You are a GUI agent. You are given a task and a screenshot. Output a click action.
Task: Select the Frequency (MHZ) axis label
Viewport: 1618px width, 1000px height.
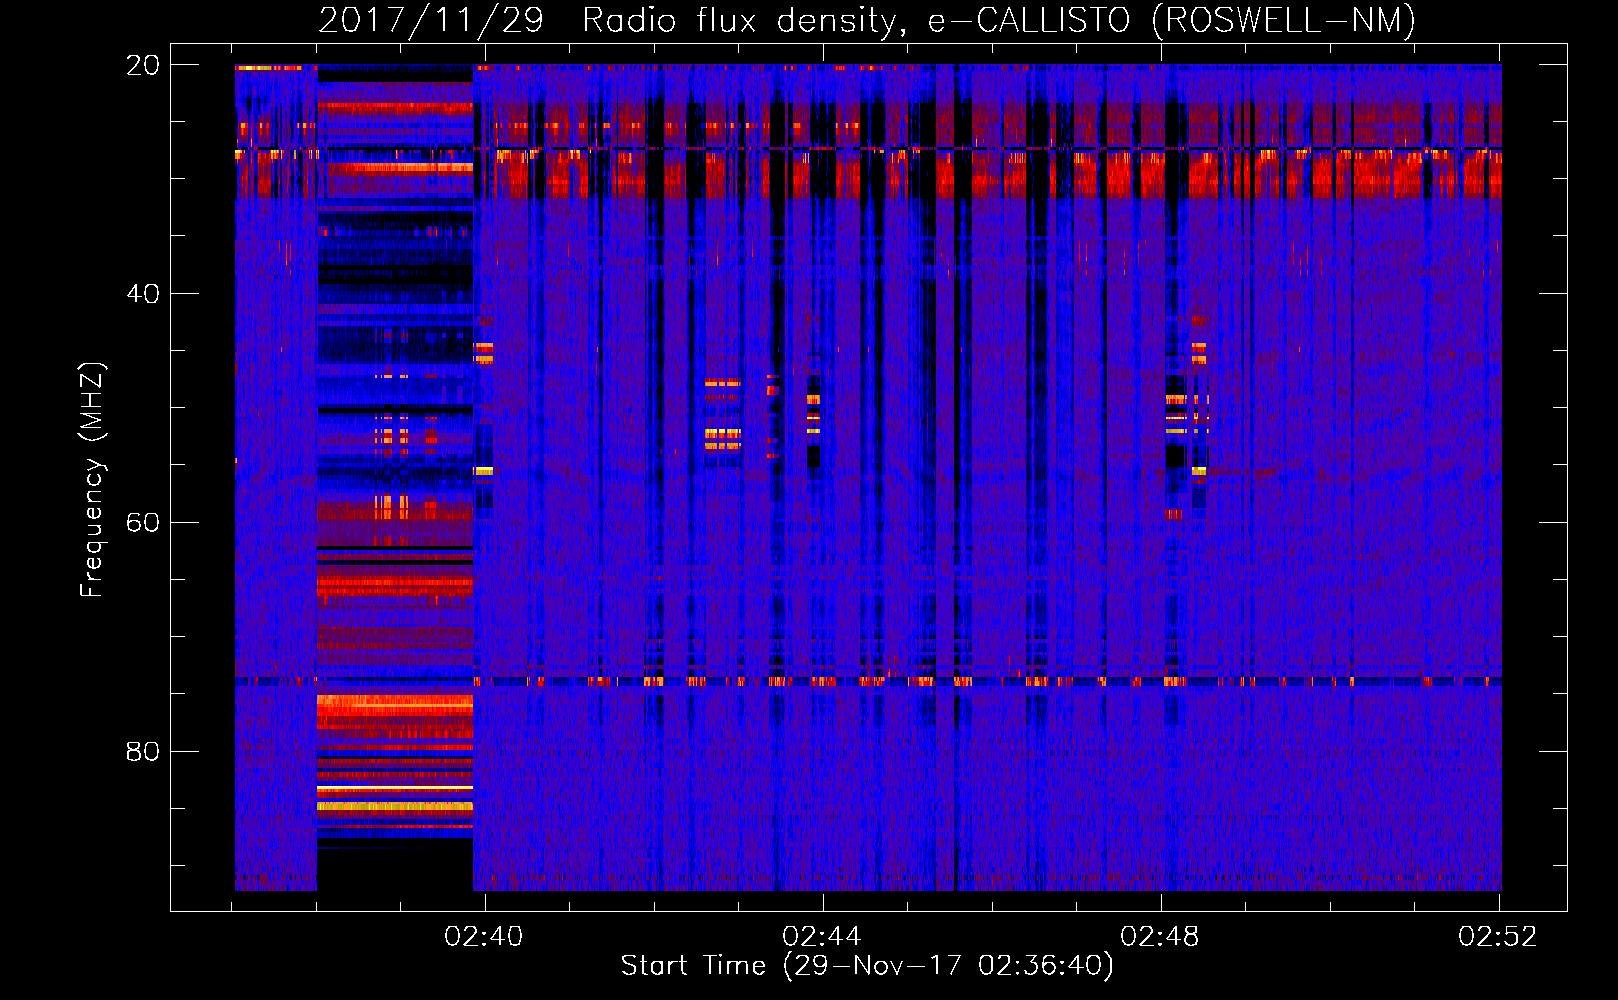tap(92, 480)
